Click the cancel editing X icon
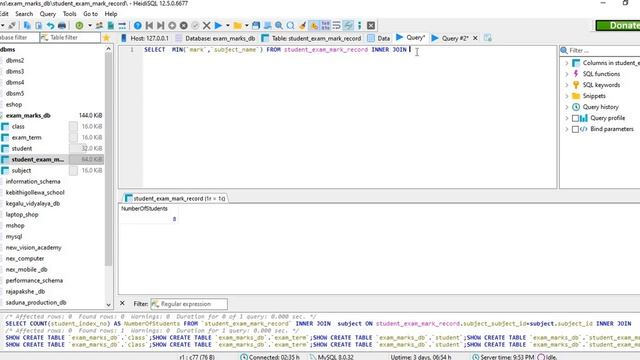 [x=207, y=25]
